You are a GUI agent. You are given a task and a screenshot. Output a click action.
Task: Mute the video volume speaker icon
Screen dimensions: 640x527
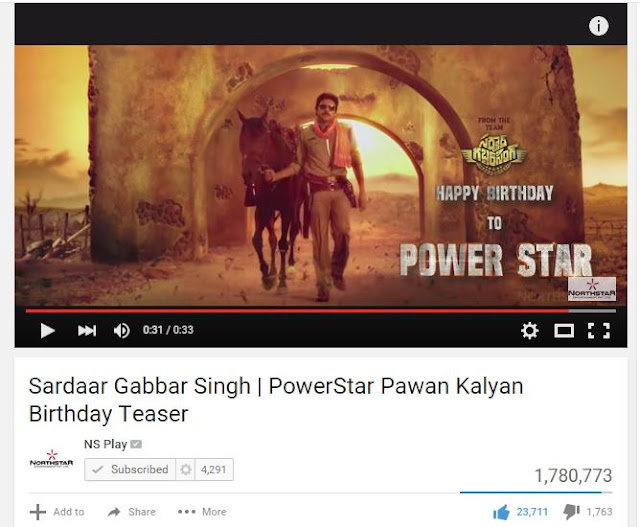coord(122,330)
